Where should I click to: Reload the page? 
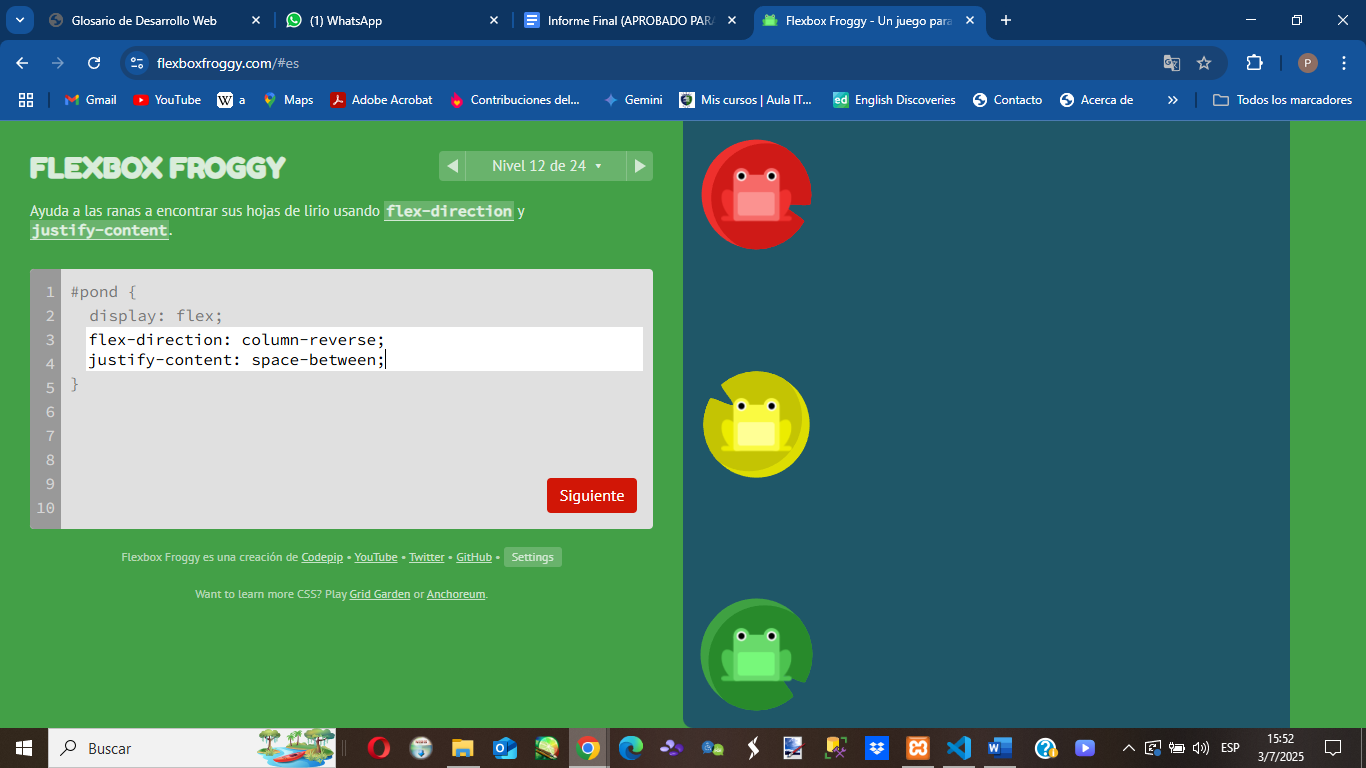coord(94,63)
